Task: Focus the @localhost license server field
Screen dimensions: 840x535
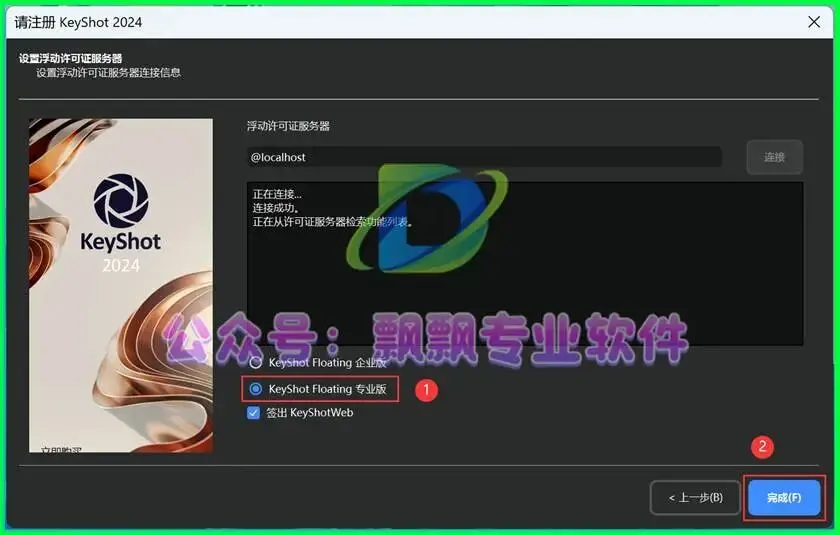Action: pyautogui.click(x=484, y=157)
